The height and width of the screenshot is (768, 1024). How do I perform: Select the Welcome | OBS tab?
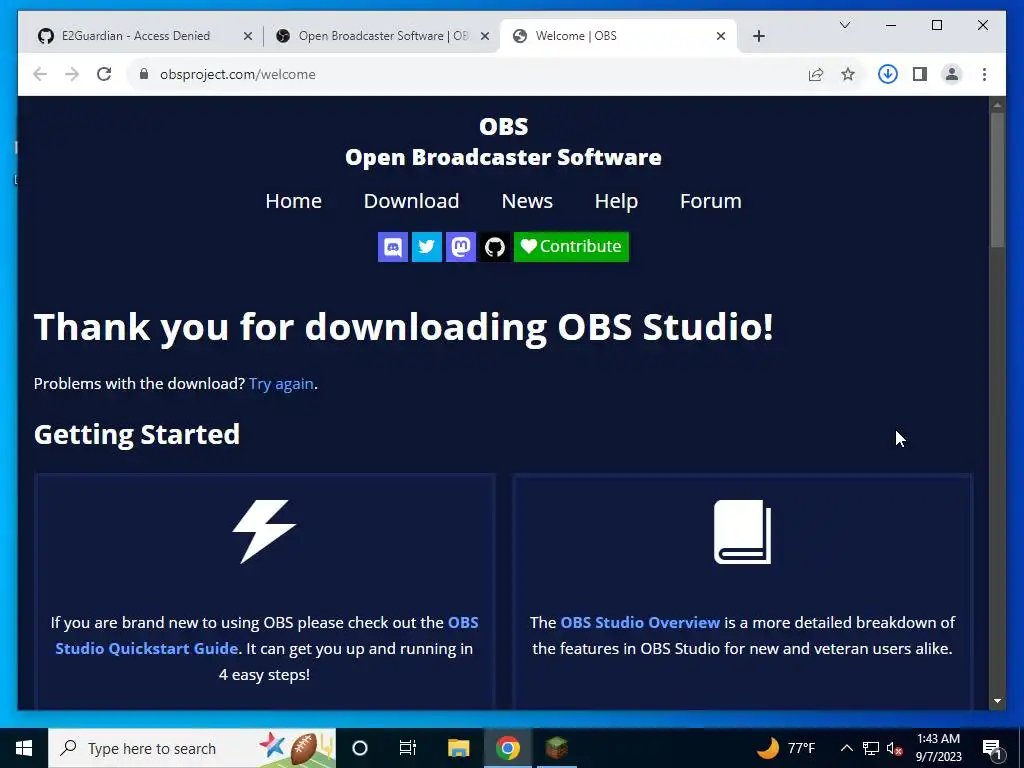pyautogui.click(x=617, y=36)
